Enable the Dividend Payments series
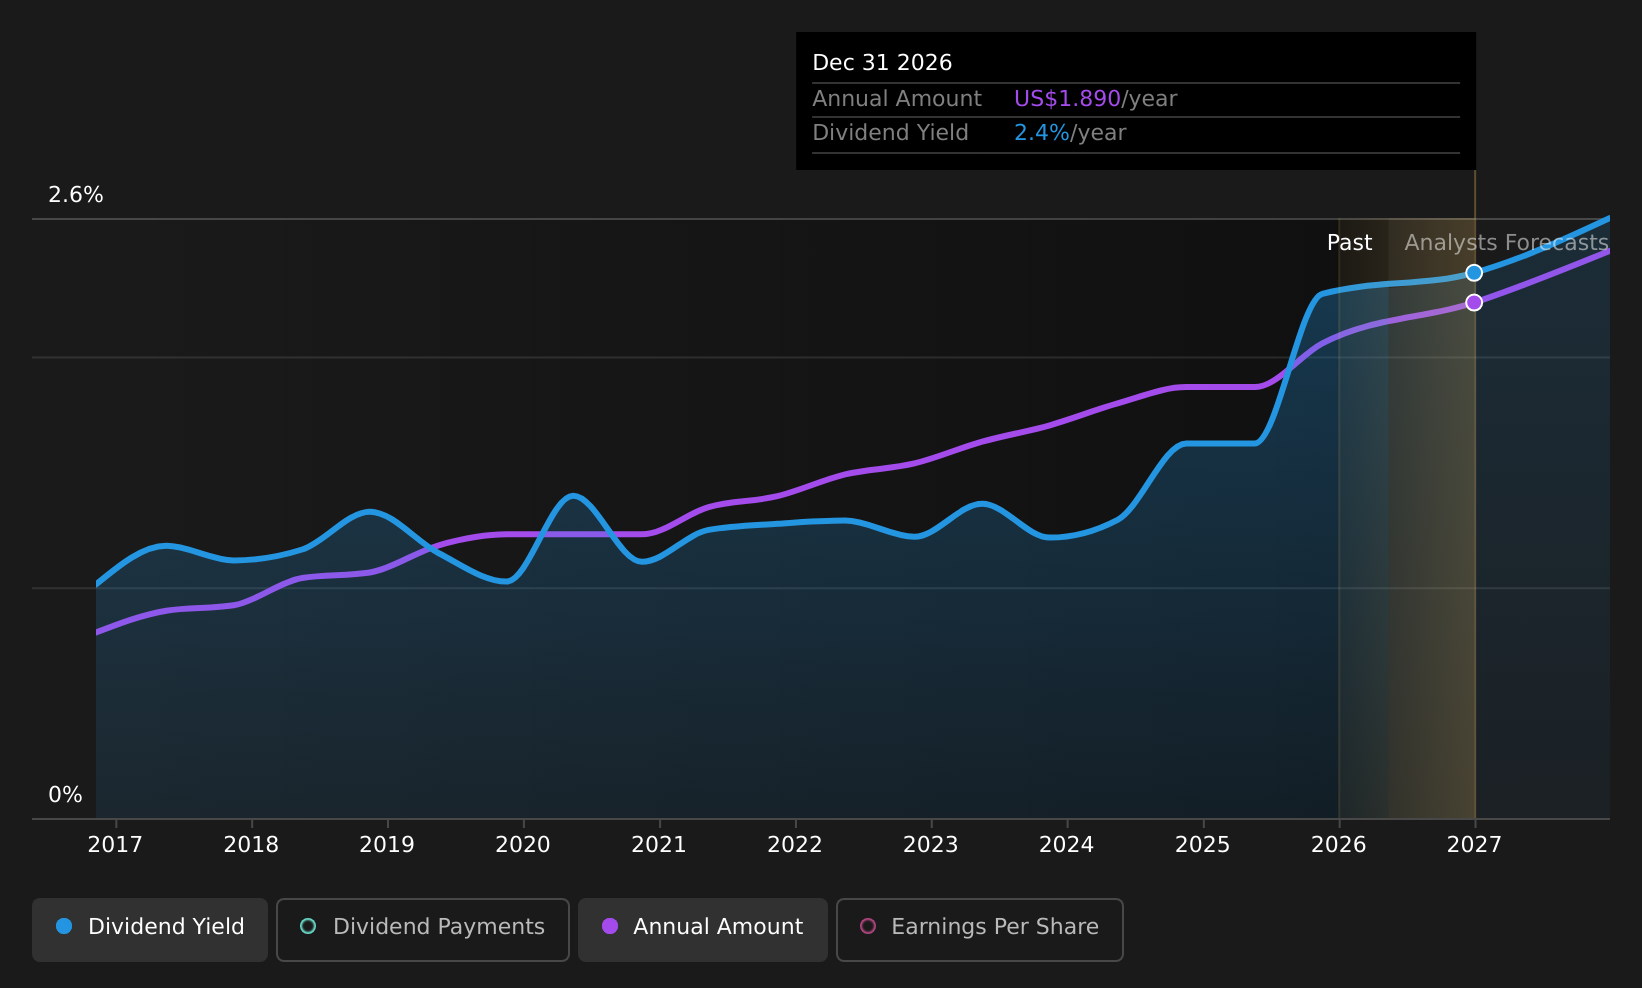The image size is (1642, 988). (x=423, y=929)
